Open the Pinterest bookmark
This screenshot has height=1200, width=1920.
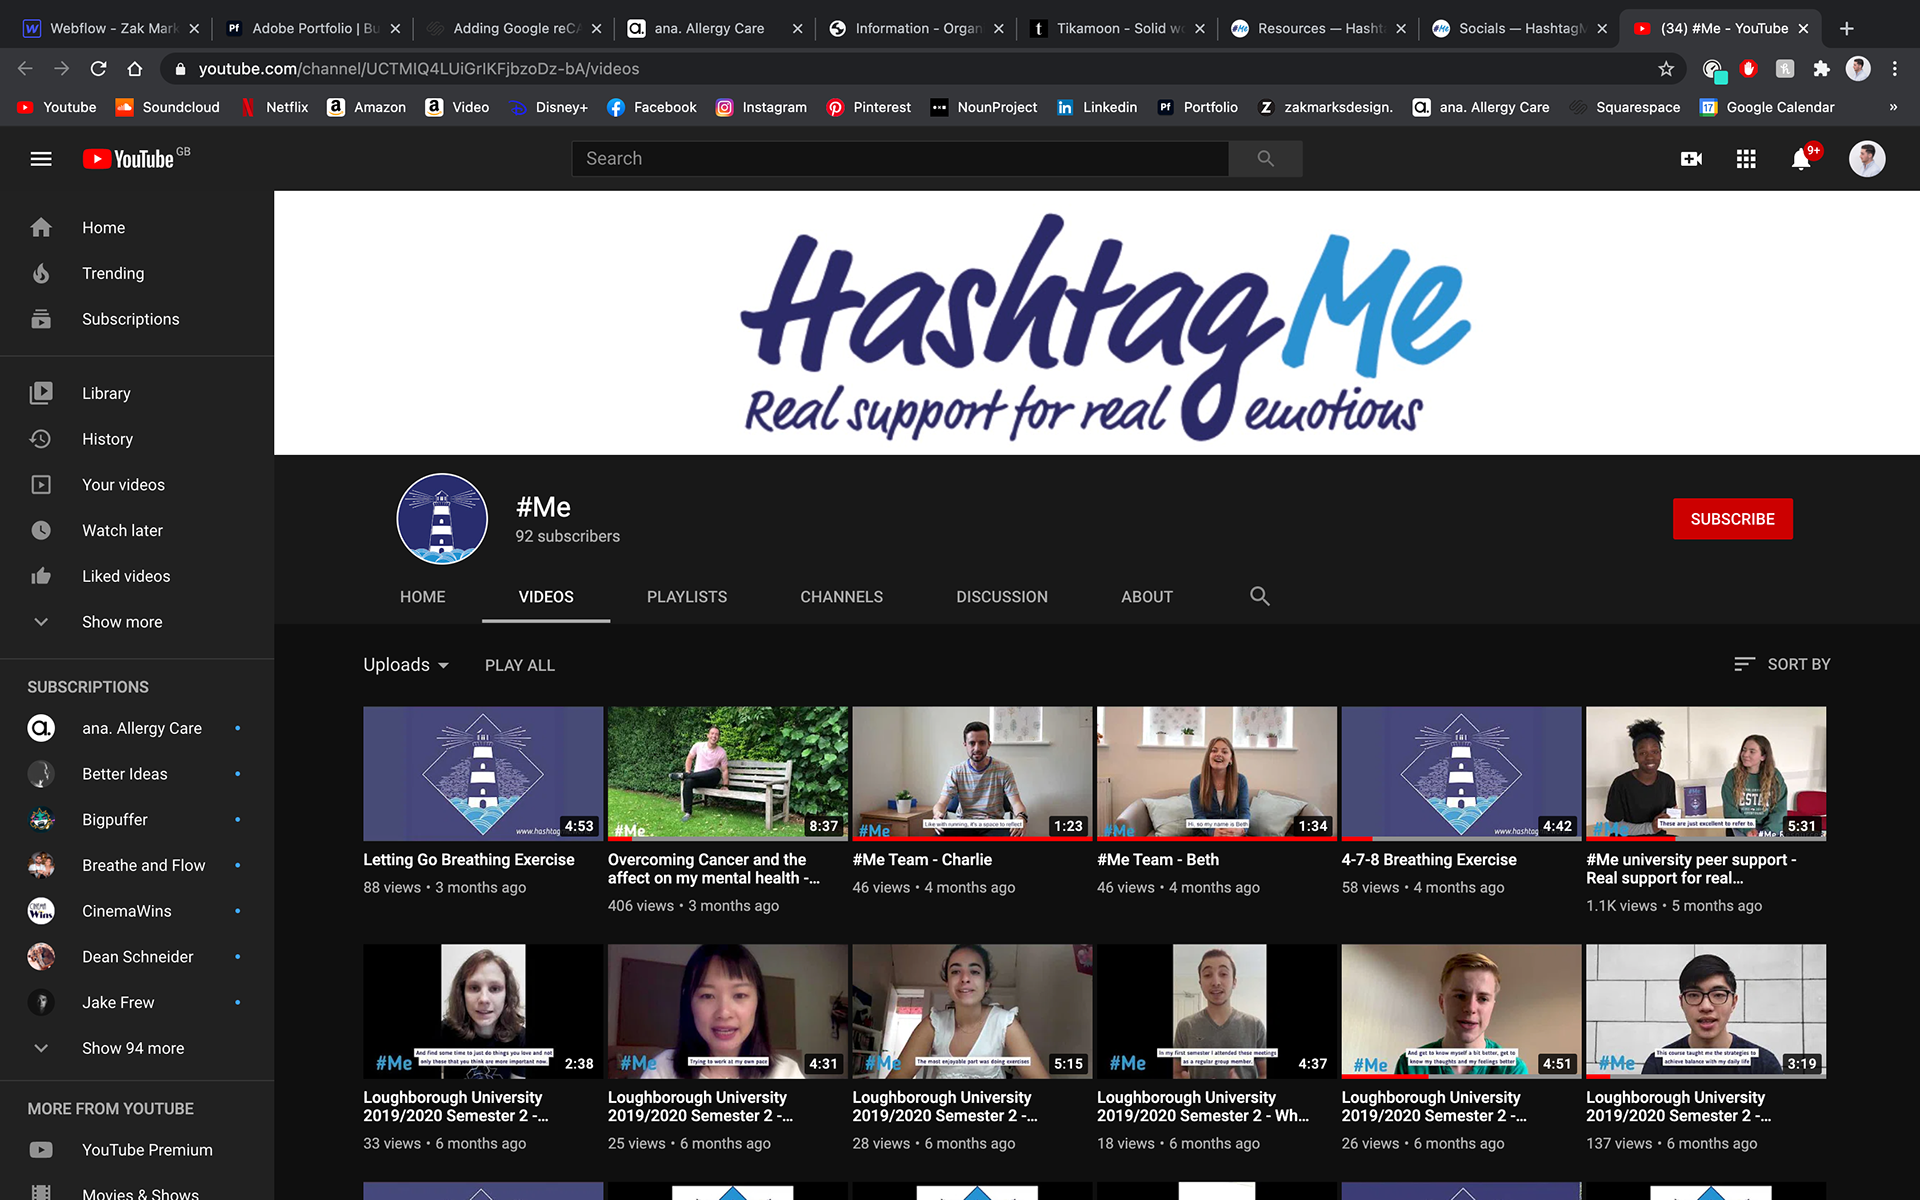[869, 107]
